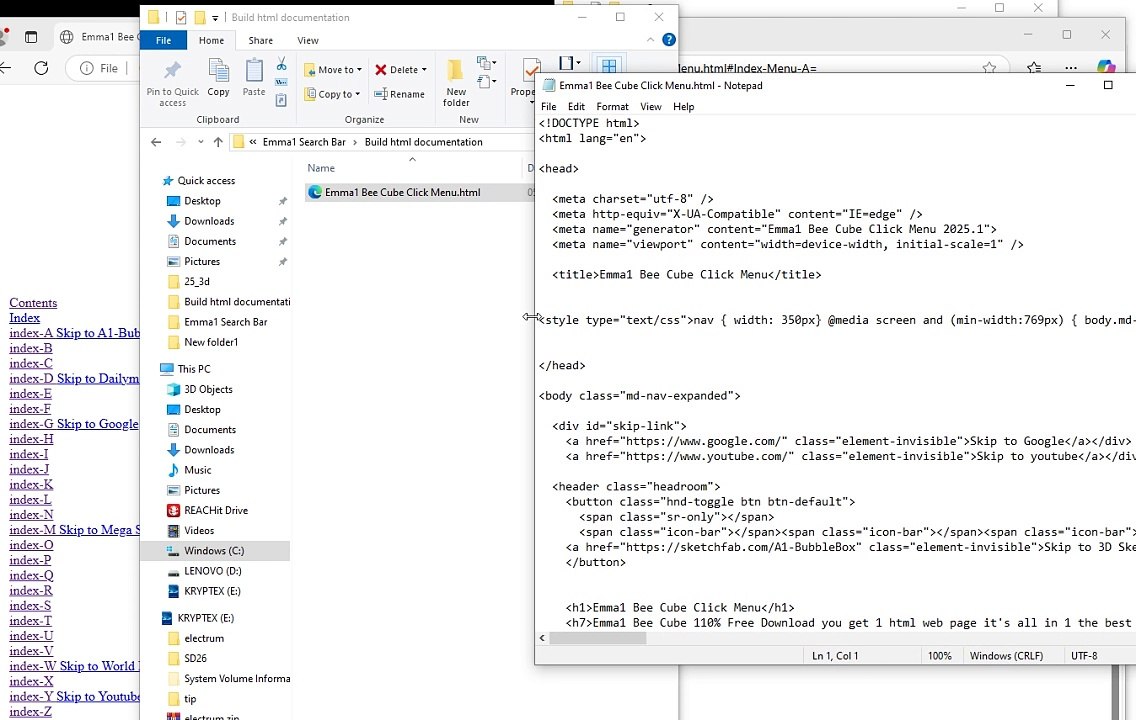Select Windows (C:) drive
Screen dimensions: 1136x720
click(214, 551)
